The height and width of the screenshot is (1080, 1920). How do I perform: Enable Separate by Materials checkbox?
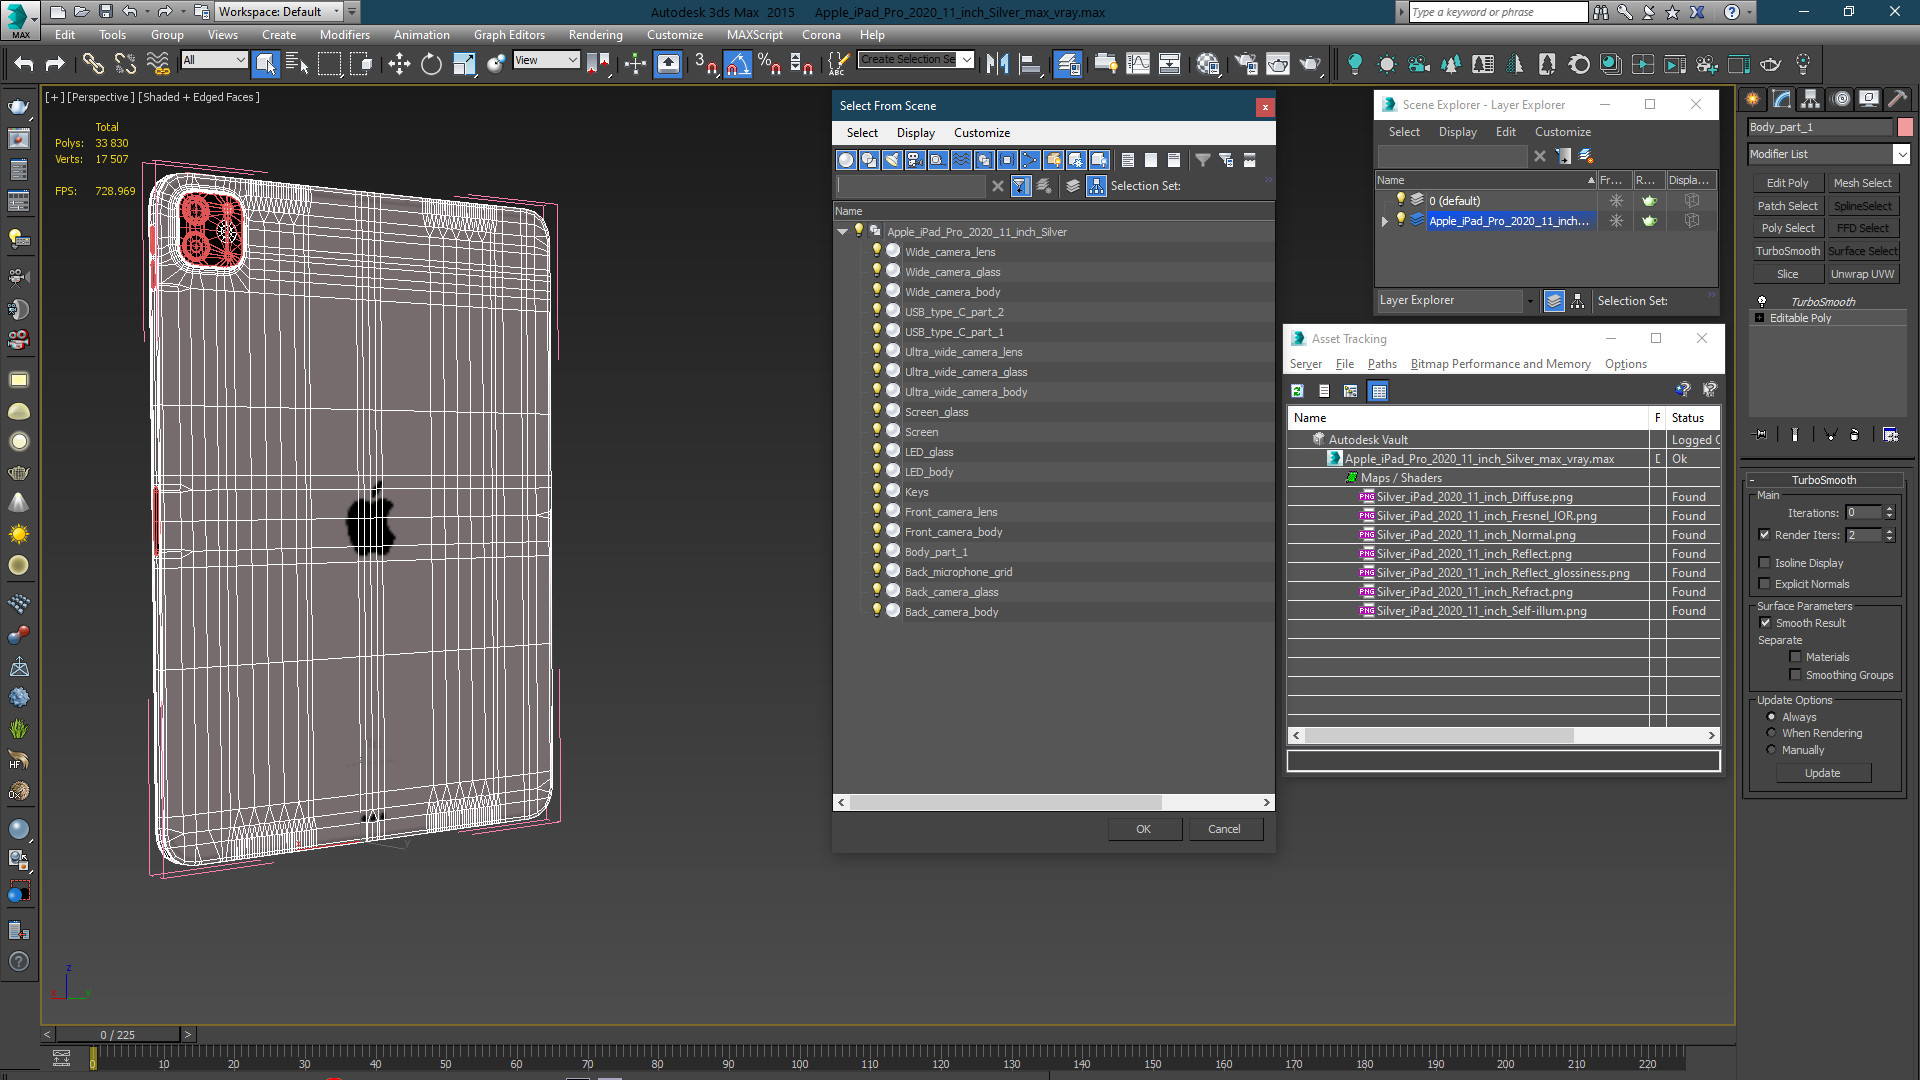[1795, 657]
